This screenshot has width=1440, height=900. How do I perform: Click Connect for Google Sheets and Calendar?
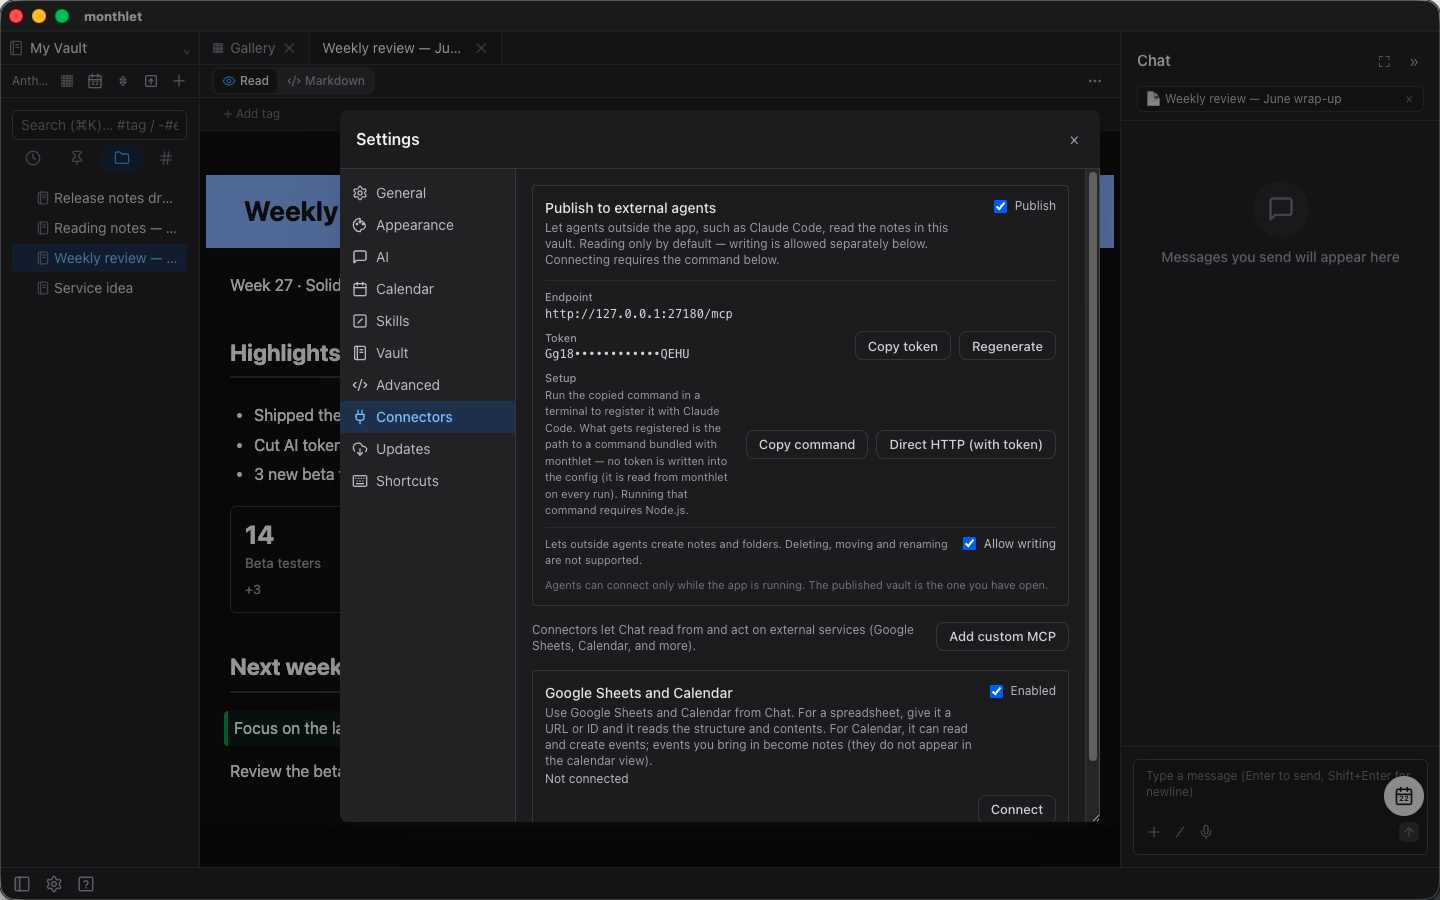tap(1016, 809)
